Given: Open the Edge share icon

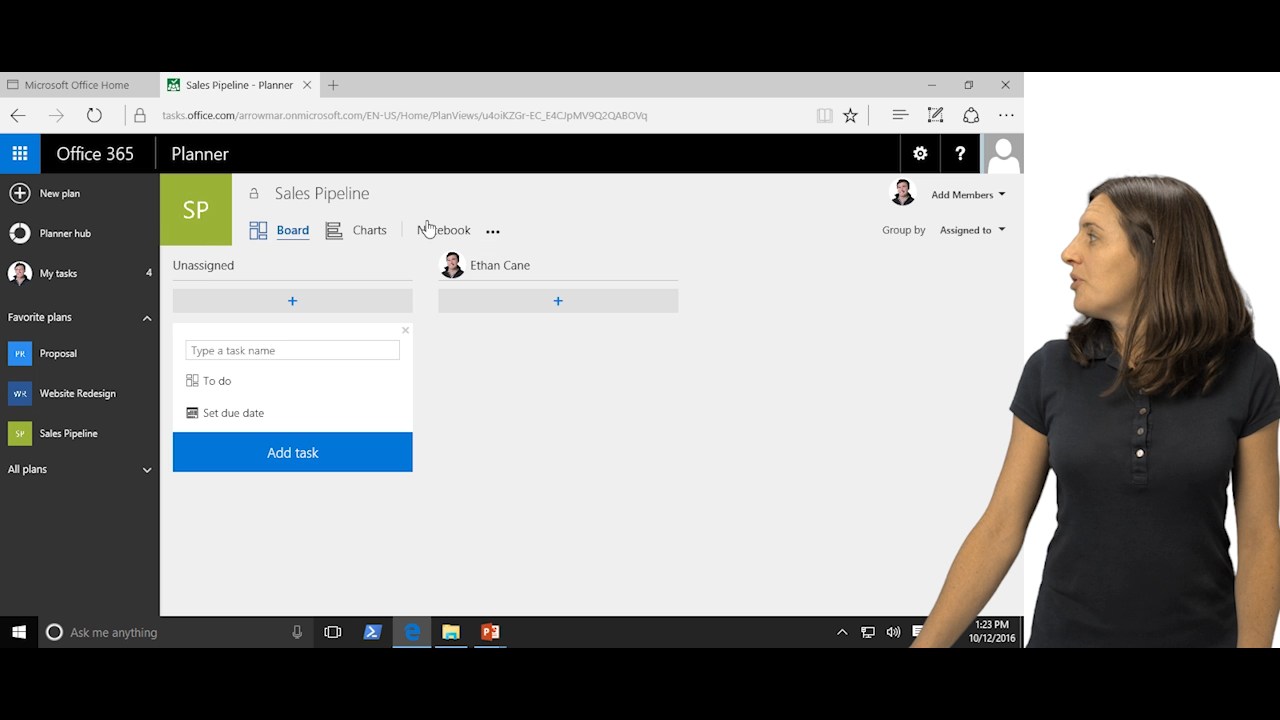Looking at the screenshot, I should pyautogui.click(x=971, y=115).
